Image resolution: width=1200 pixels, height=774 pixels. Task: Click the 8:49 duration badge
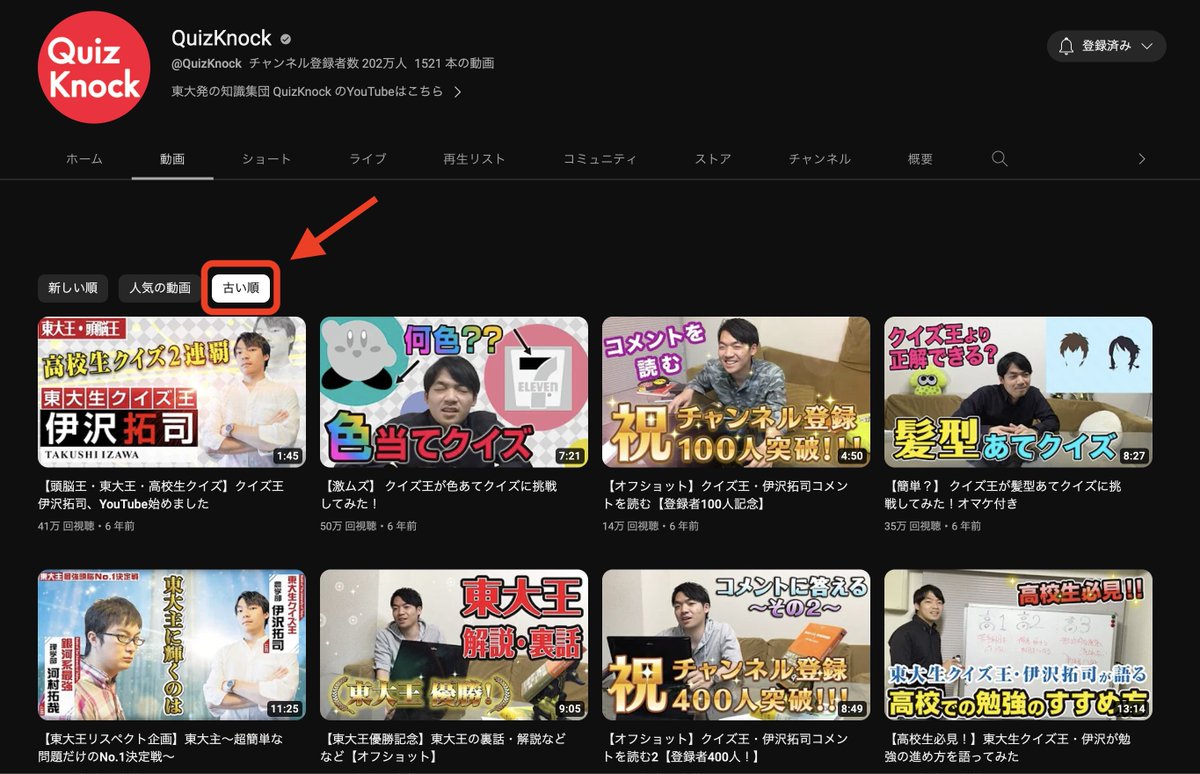click(x=851, y=709)
